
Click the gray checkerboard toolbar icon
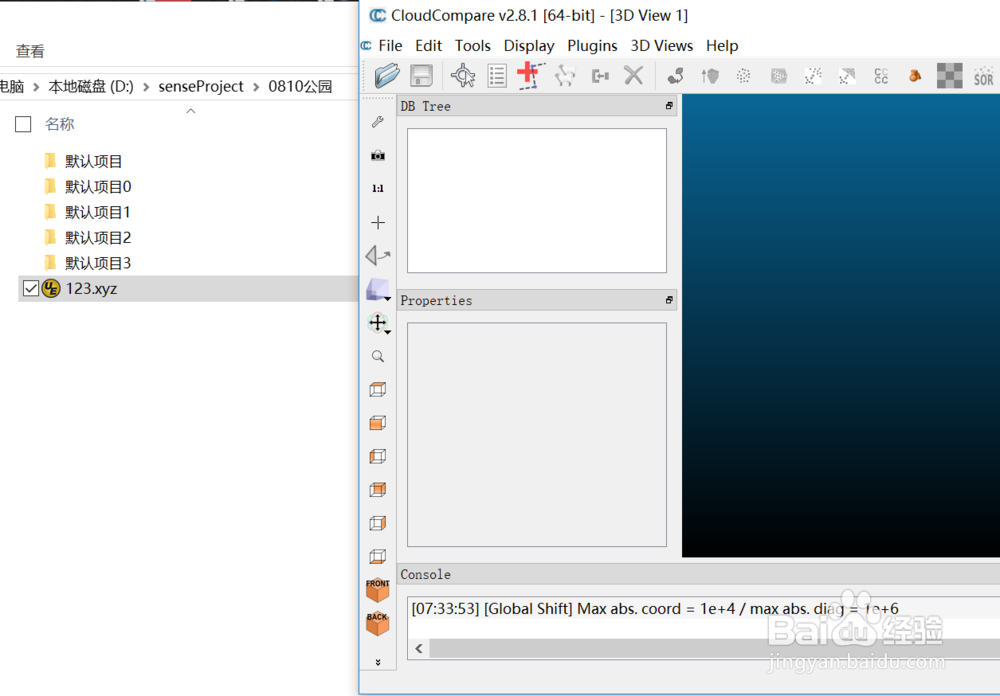click(950, 76)
